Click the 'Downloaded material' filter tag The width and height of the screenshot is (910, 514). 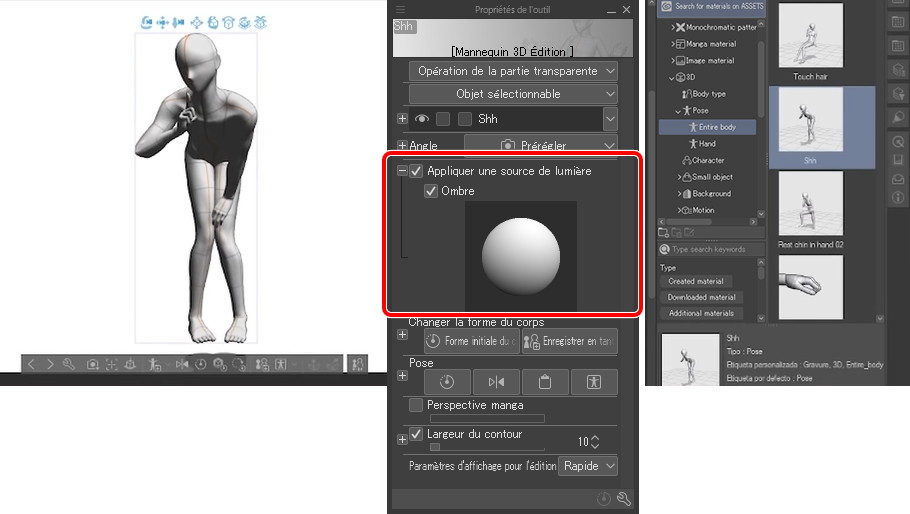click(701, 297)
